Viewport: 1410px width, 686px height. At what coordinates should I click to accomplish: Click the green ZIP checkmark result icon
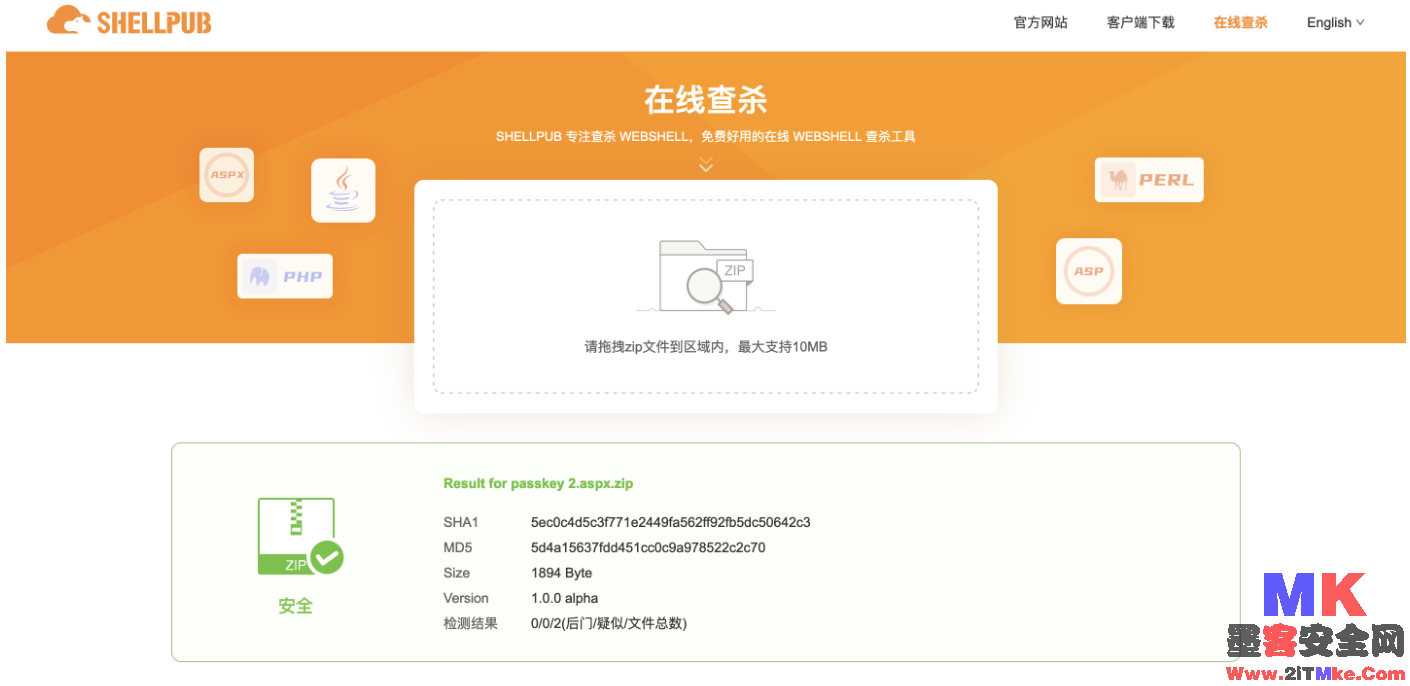point(300,537)
